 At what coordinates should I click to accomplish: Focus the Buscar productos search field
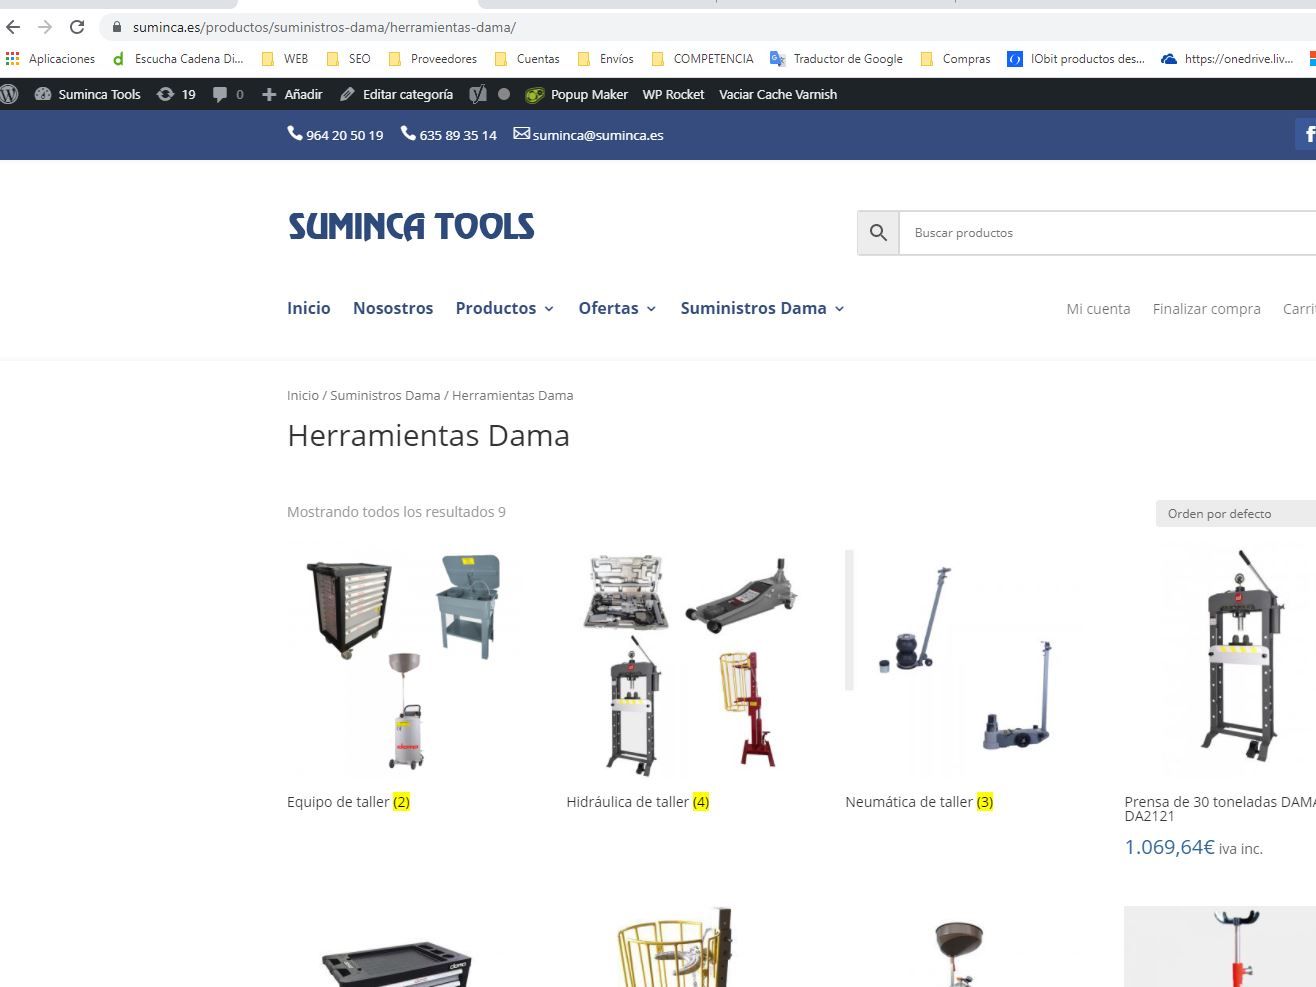click(1107, 233)
